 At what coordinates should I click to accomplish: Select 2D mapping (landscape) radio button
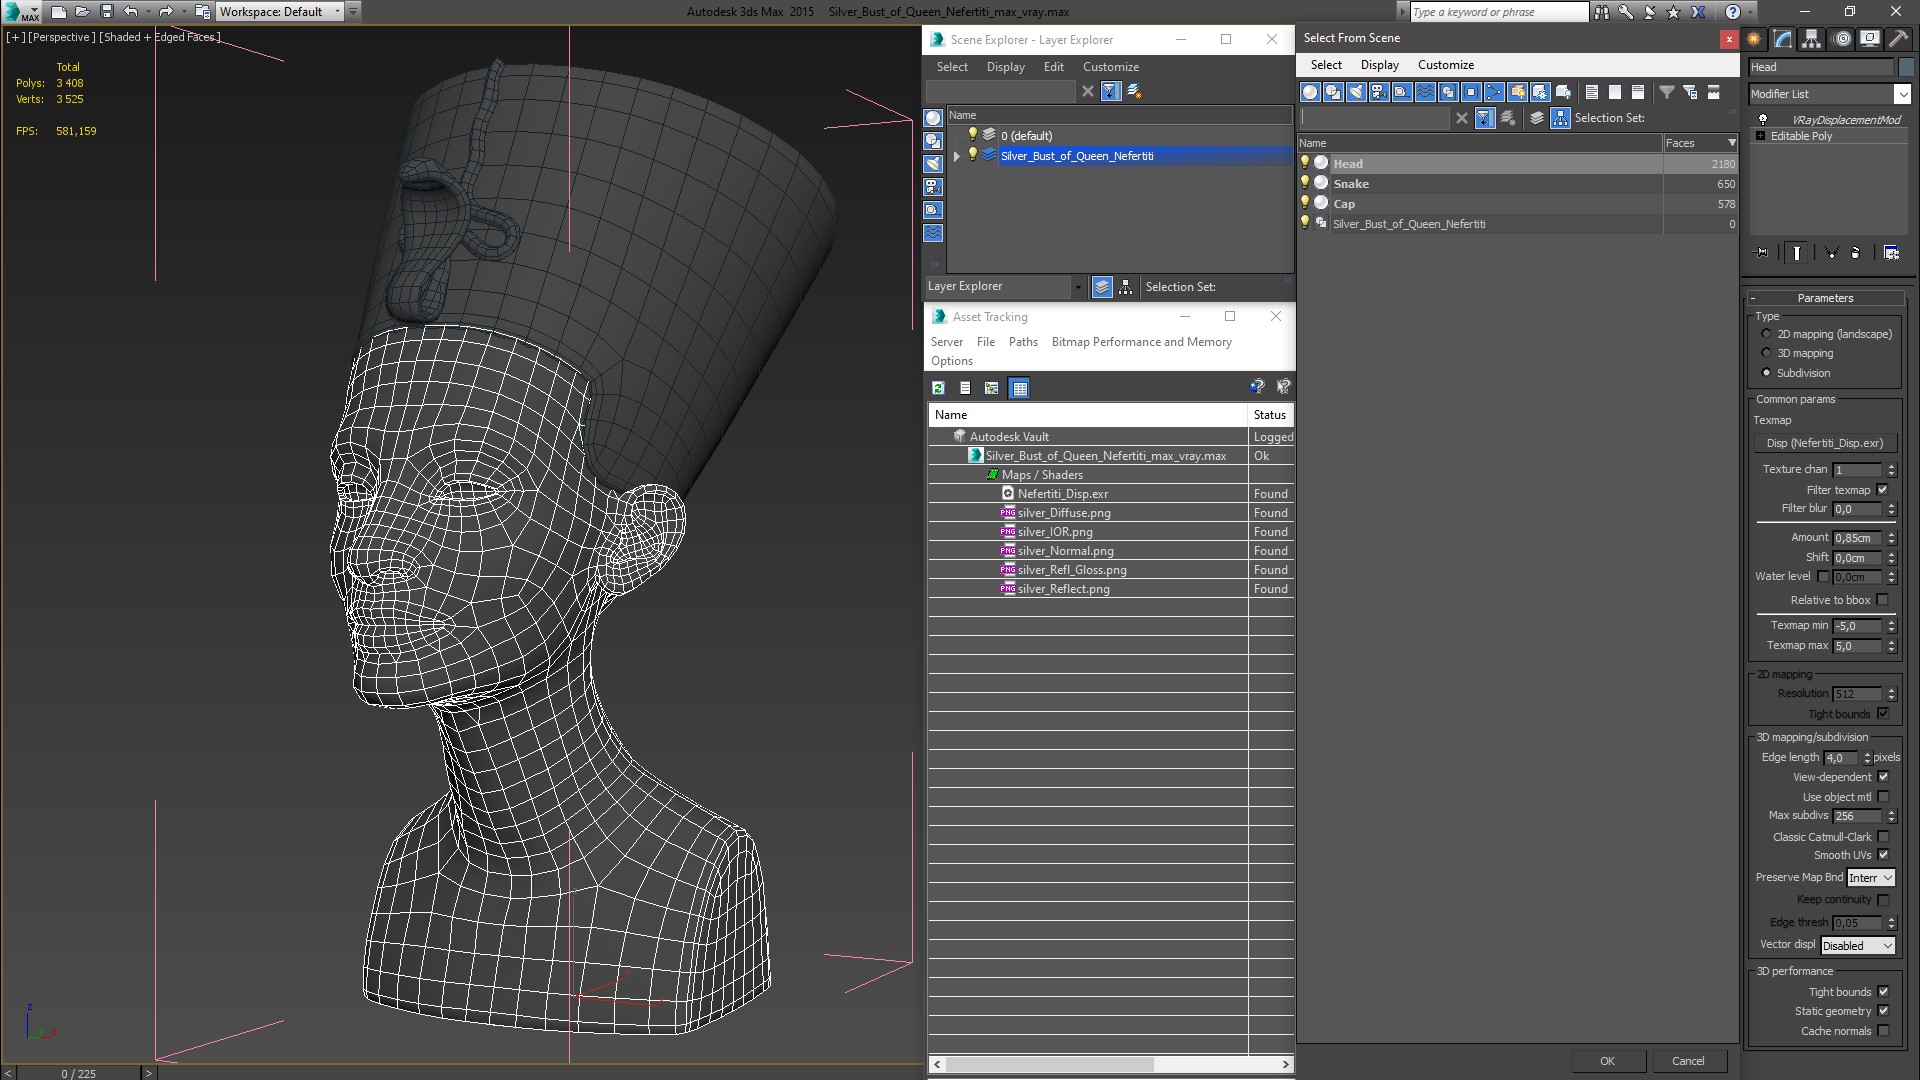(x=1766, y=334)
